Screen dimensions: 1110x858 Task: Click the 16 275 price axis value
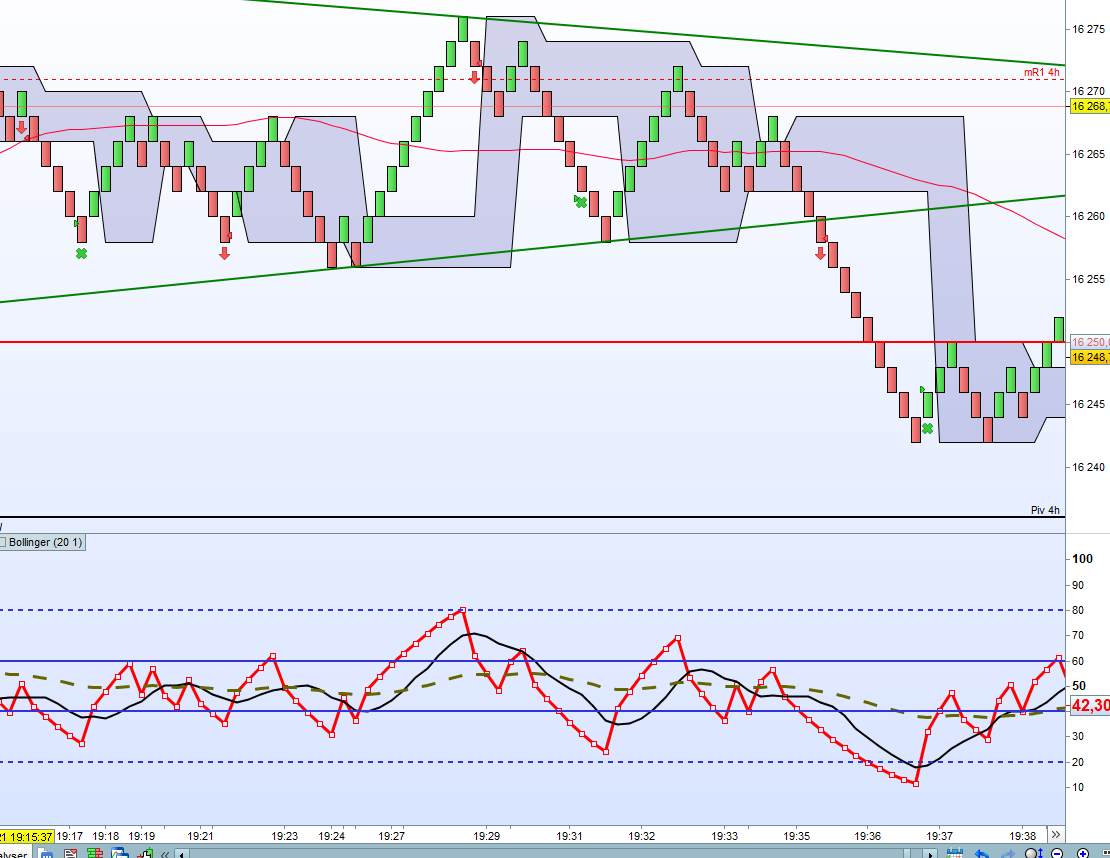point(1088,29)
